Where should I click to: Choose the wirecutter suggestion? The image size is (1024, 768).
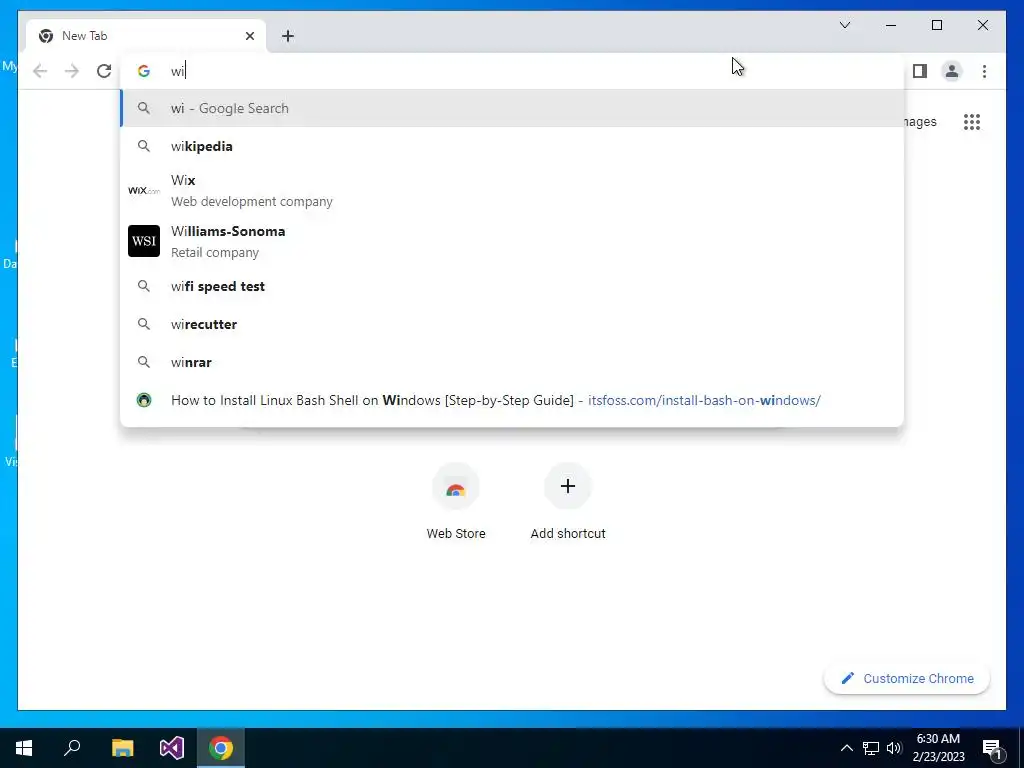click(513, 325)
